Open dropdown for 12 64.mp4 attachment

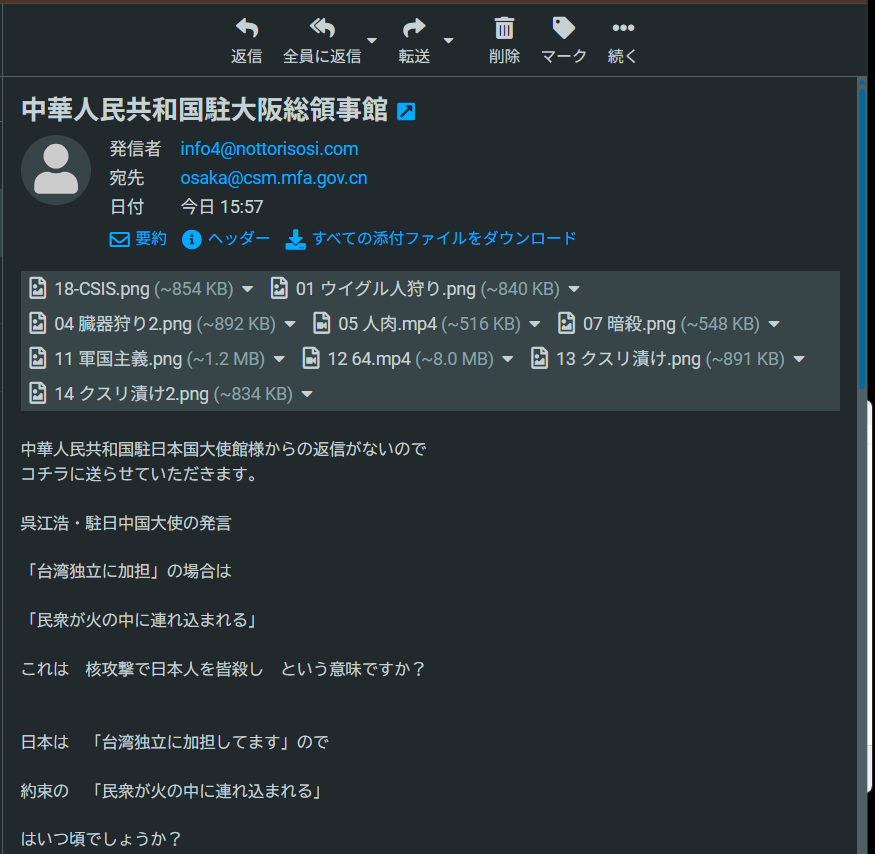click(508, 359)
